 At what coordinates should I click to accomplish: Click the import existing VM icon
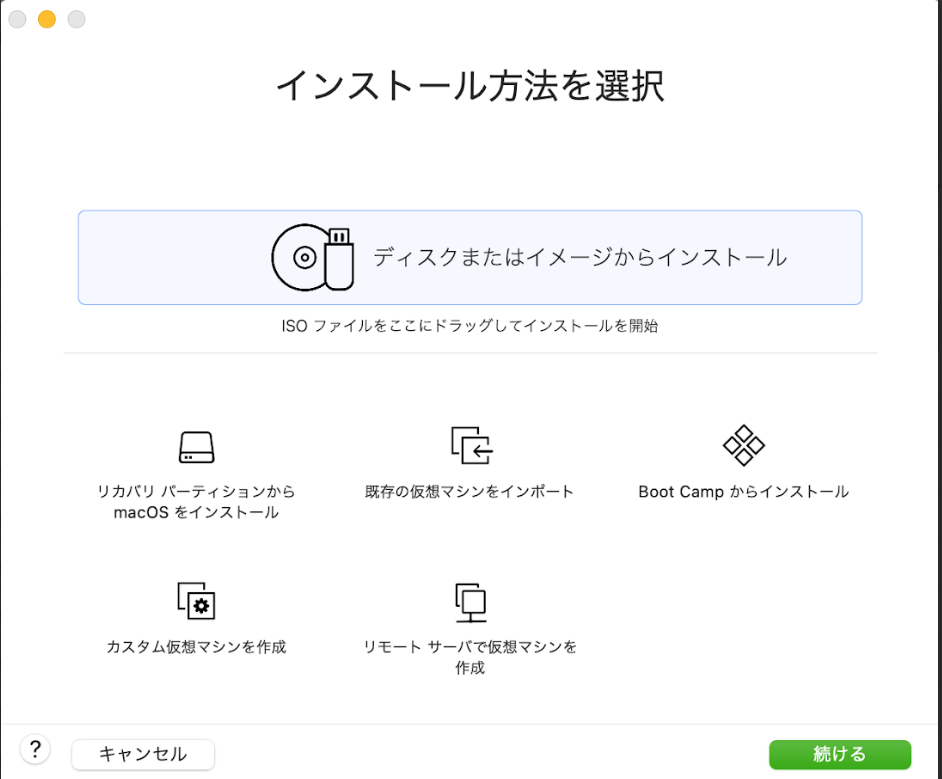point(472,445)
